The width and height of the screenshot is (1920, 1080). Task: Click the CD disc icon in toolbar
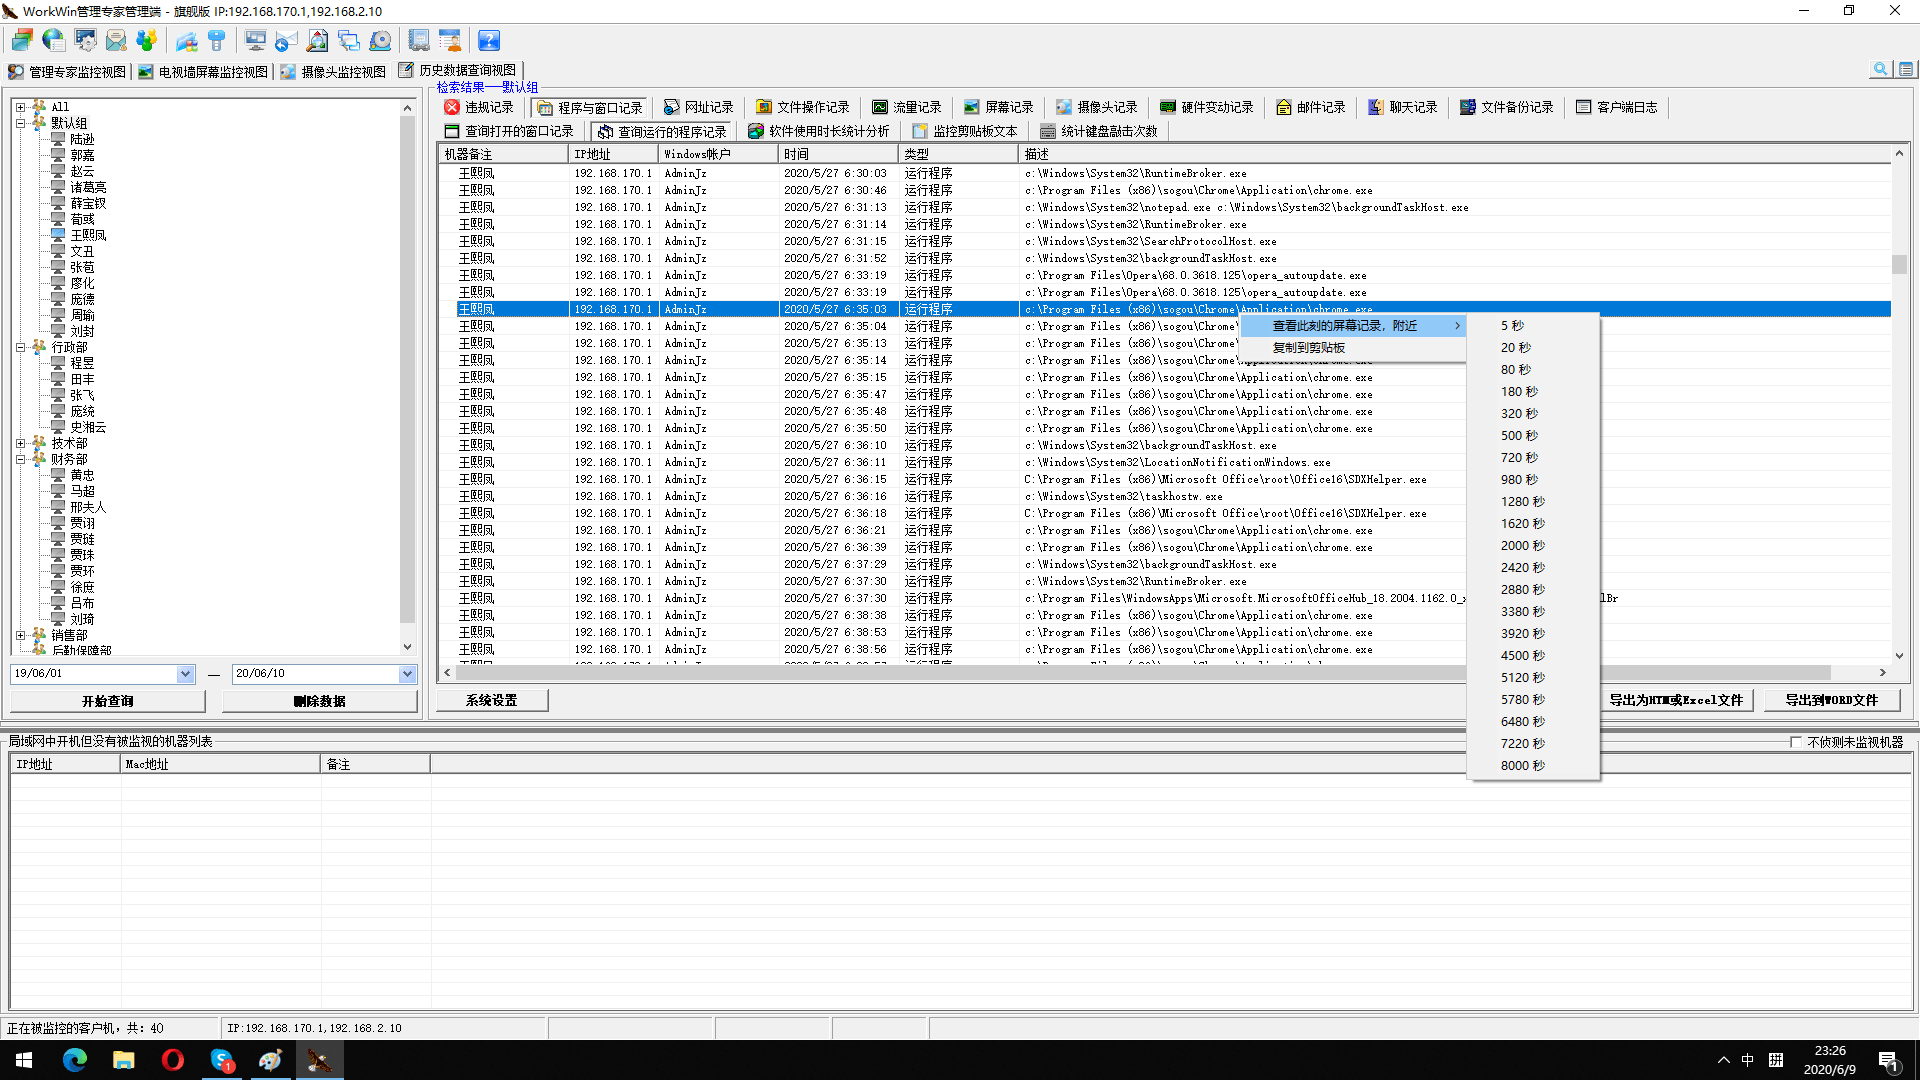(x=380, y=40)
